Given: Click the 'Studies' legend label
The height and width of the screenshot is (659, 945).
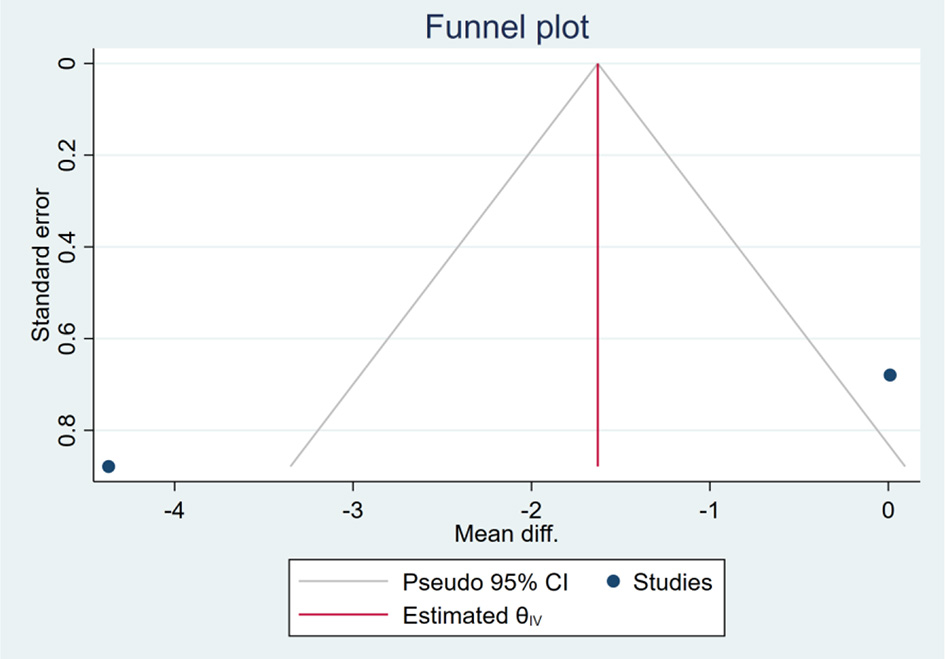Looking at the screenshot, I should click(672, 581).
